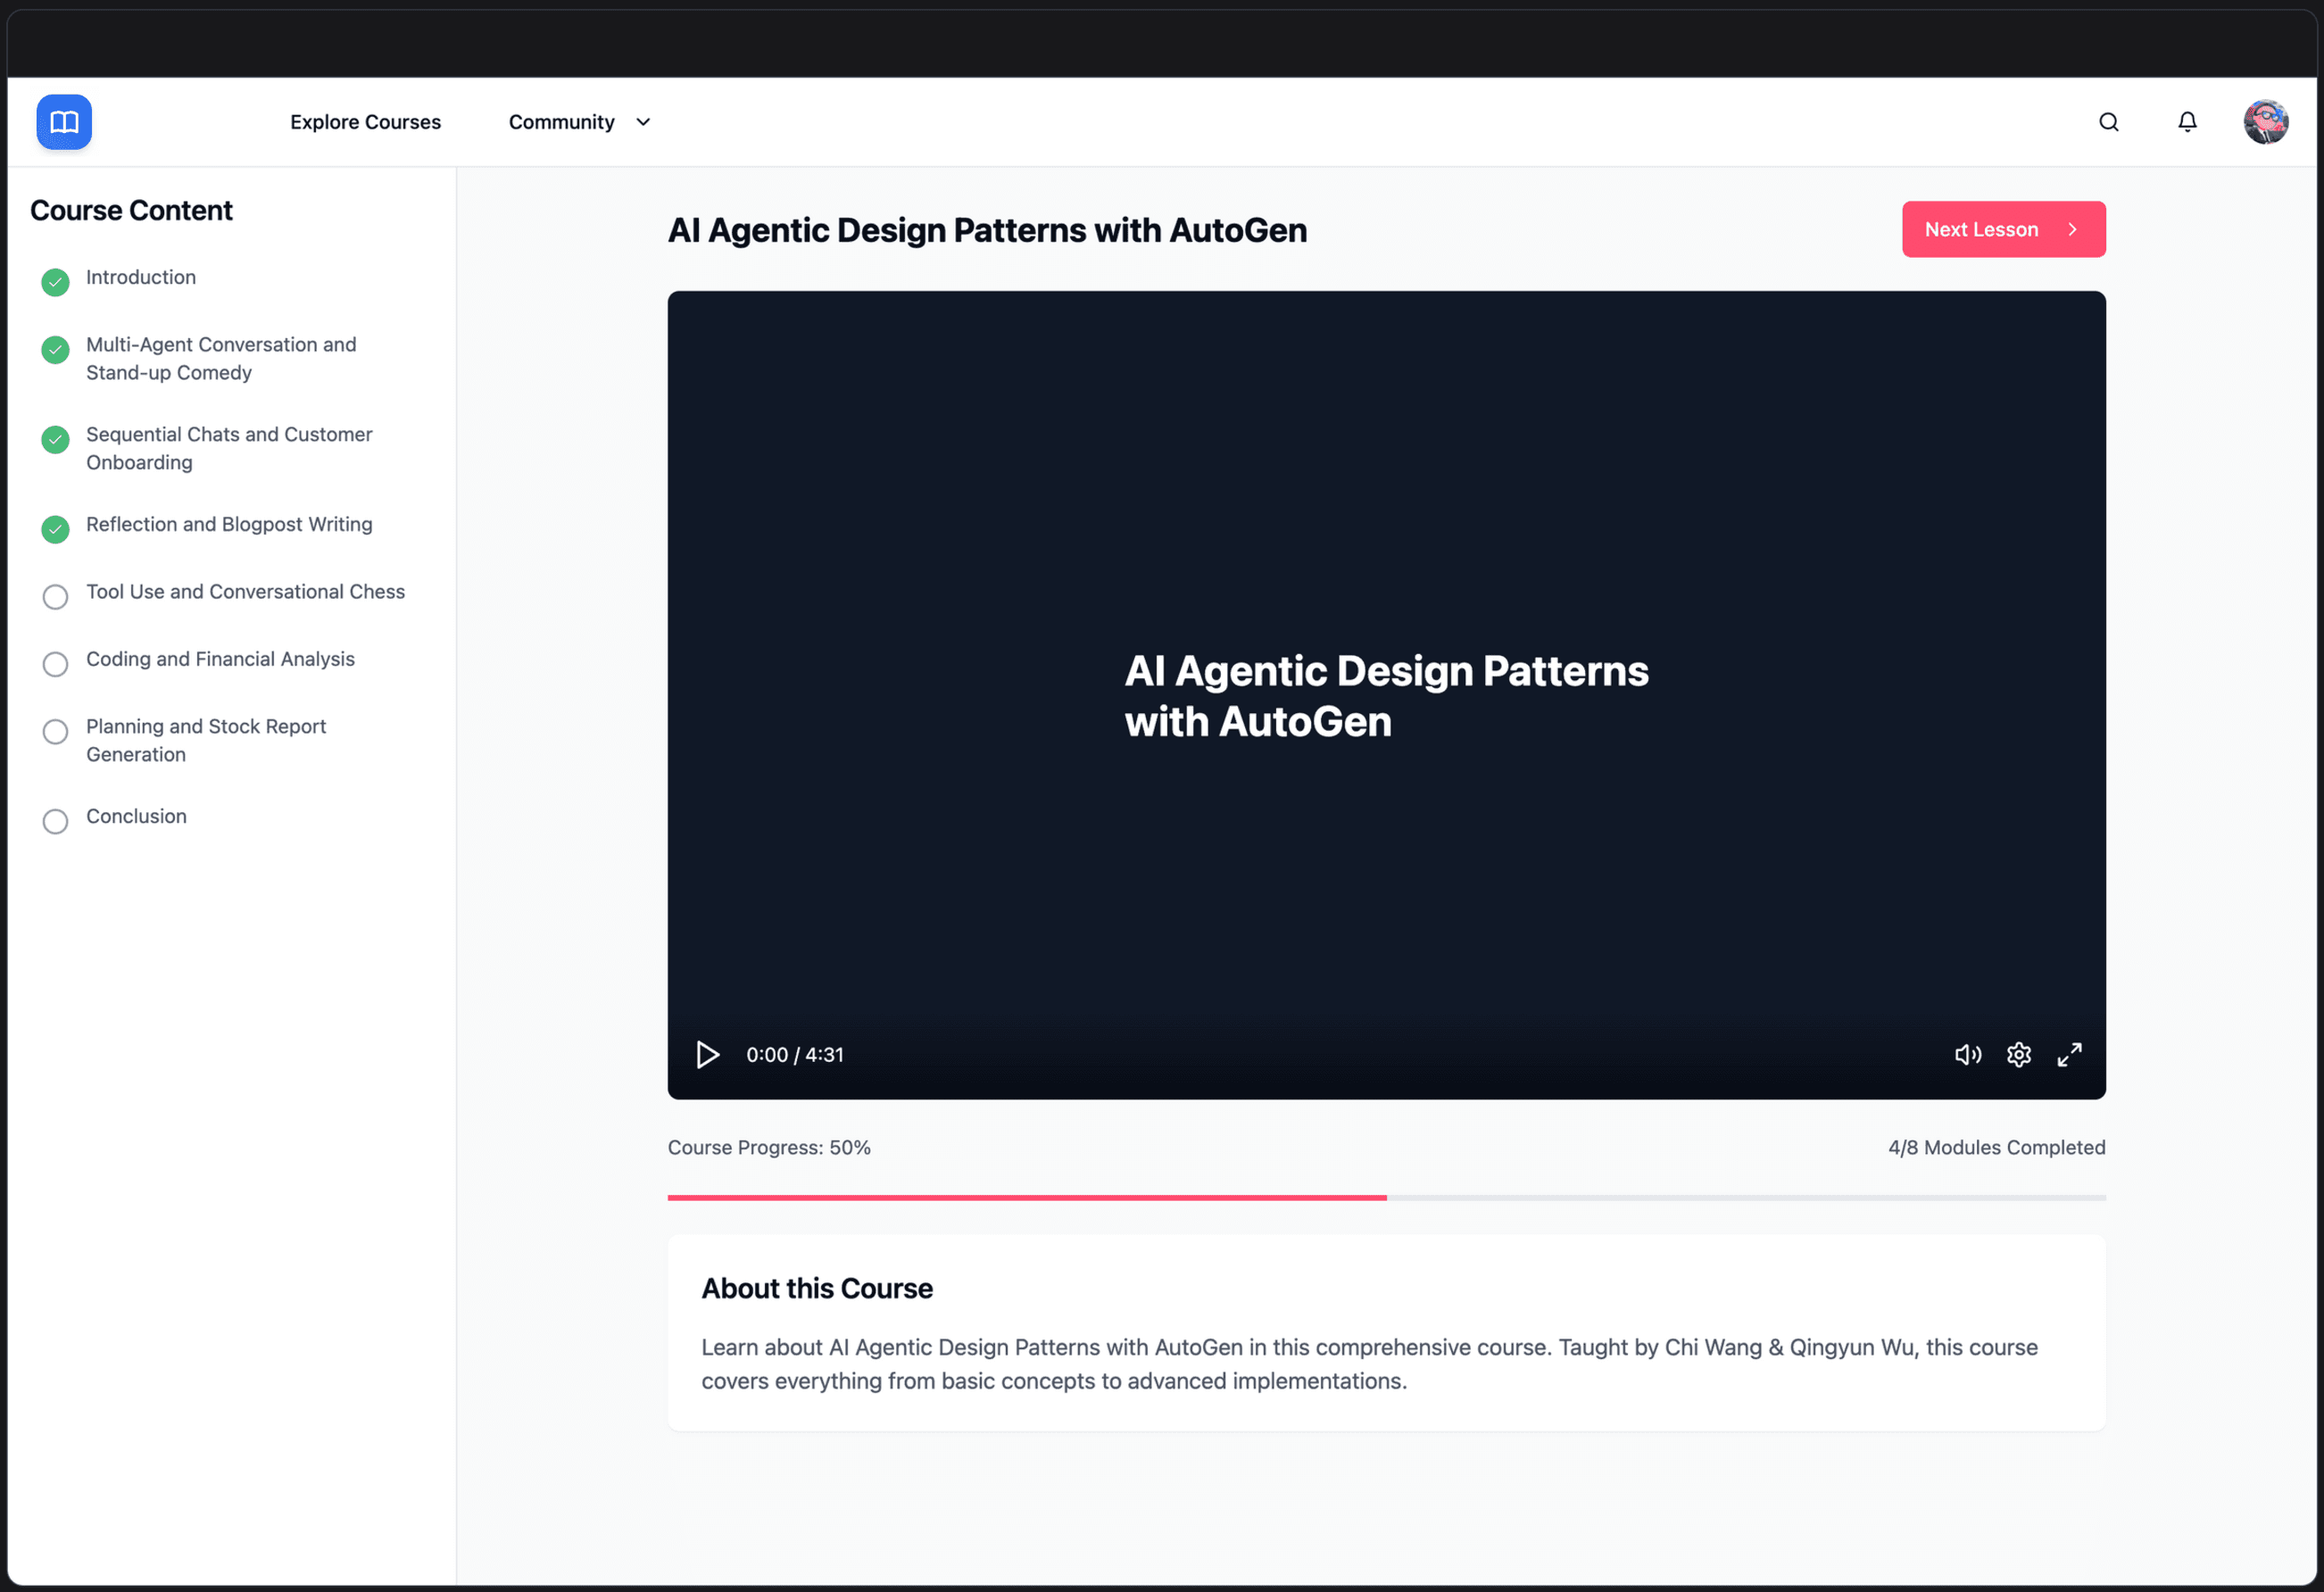Toggle Reflection and Blogpost Writing checkmark

tap(56, 530)
